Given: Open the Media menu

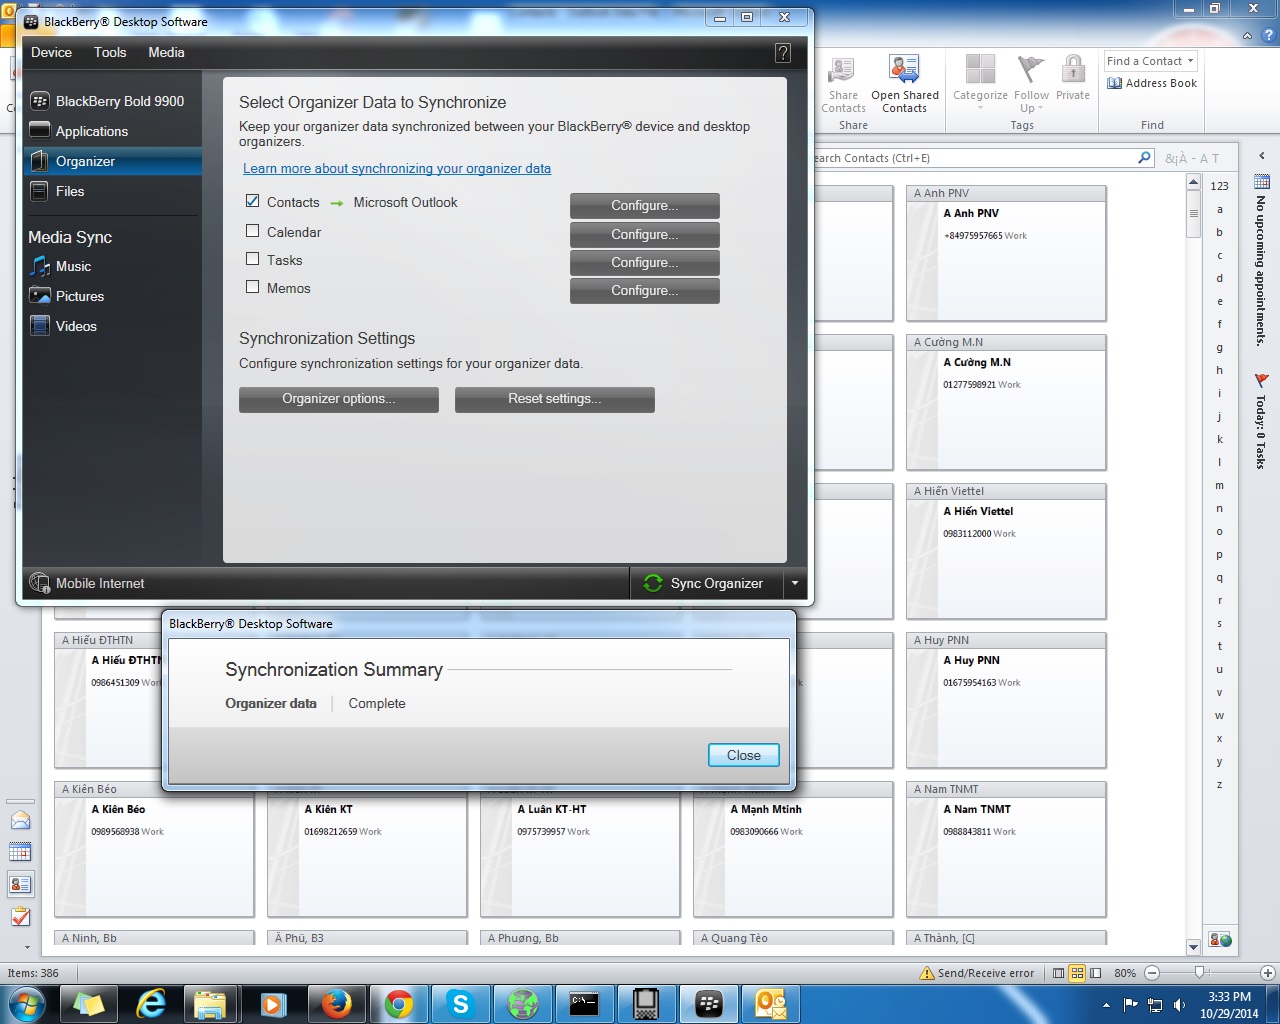Looking at the screenshot, I should click(166, 52).
